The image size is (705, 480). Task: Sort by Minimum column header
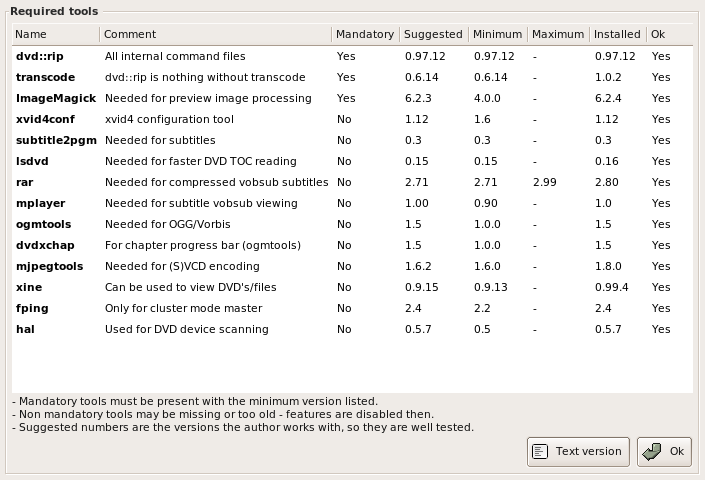pos(498,34)
